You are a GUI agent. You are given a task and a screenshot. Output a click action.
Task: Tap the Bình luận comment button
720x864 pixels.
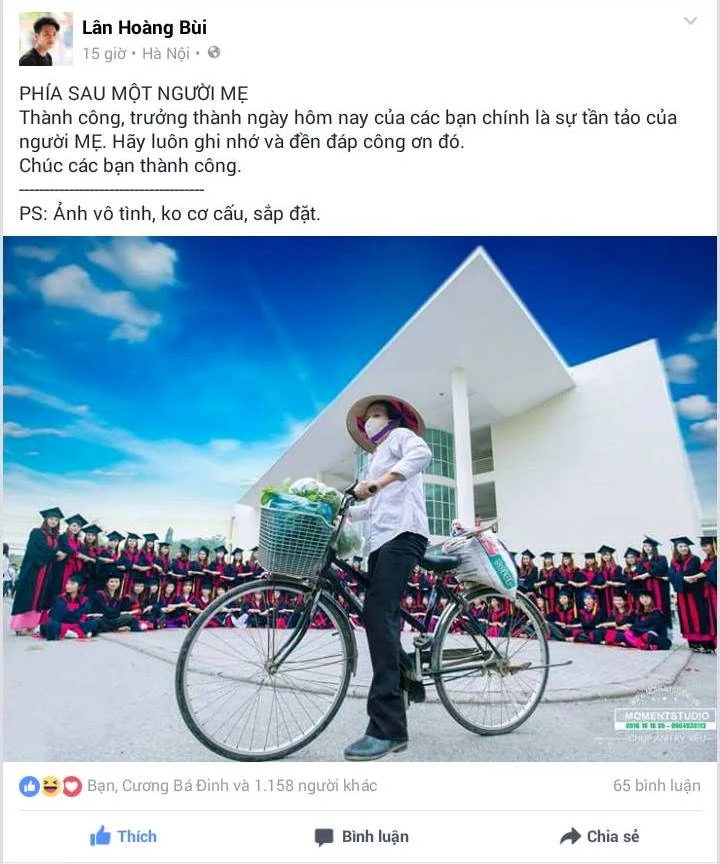pyautogui.click(x=361, y=836)
